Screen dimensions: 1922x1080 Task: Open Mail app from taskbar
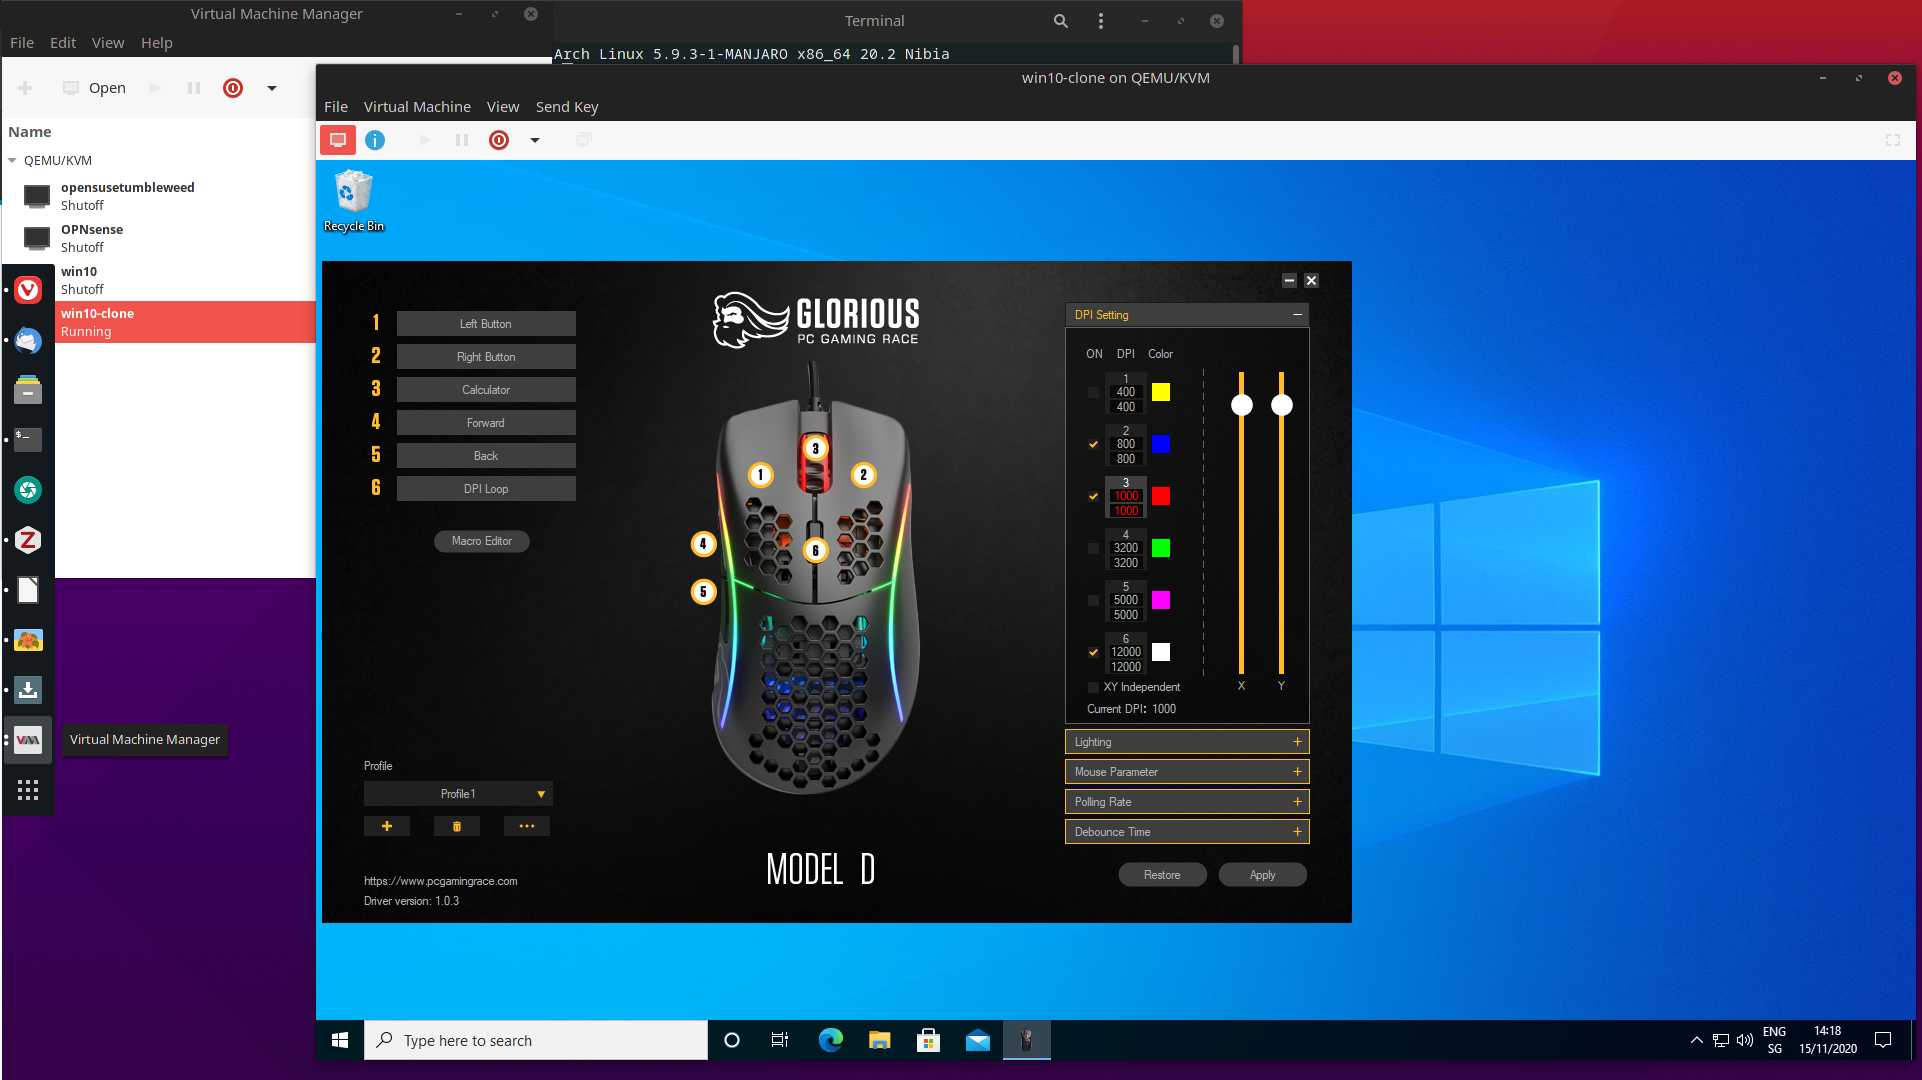(x=977, y=1040)
